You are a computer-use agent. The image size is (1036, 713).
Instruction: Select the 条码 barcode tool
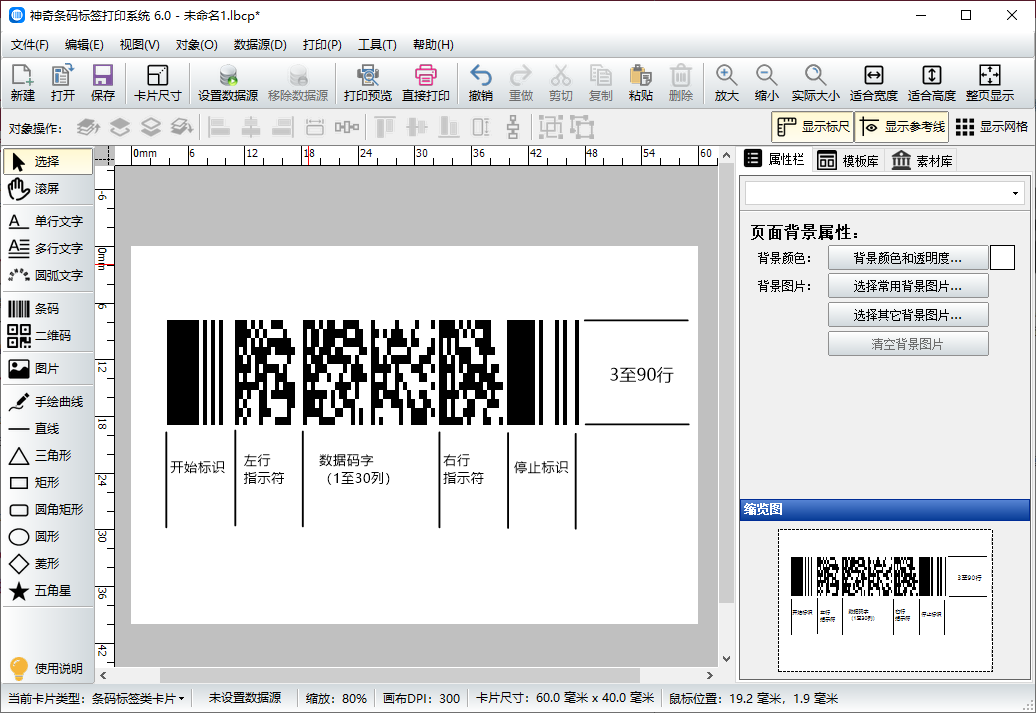coord(48,309)
